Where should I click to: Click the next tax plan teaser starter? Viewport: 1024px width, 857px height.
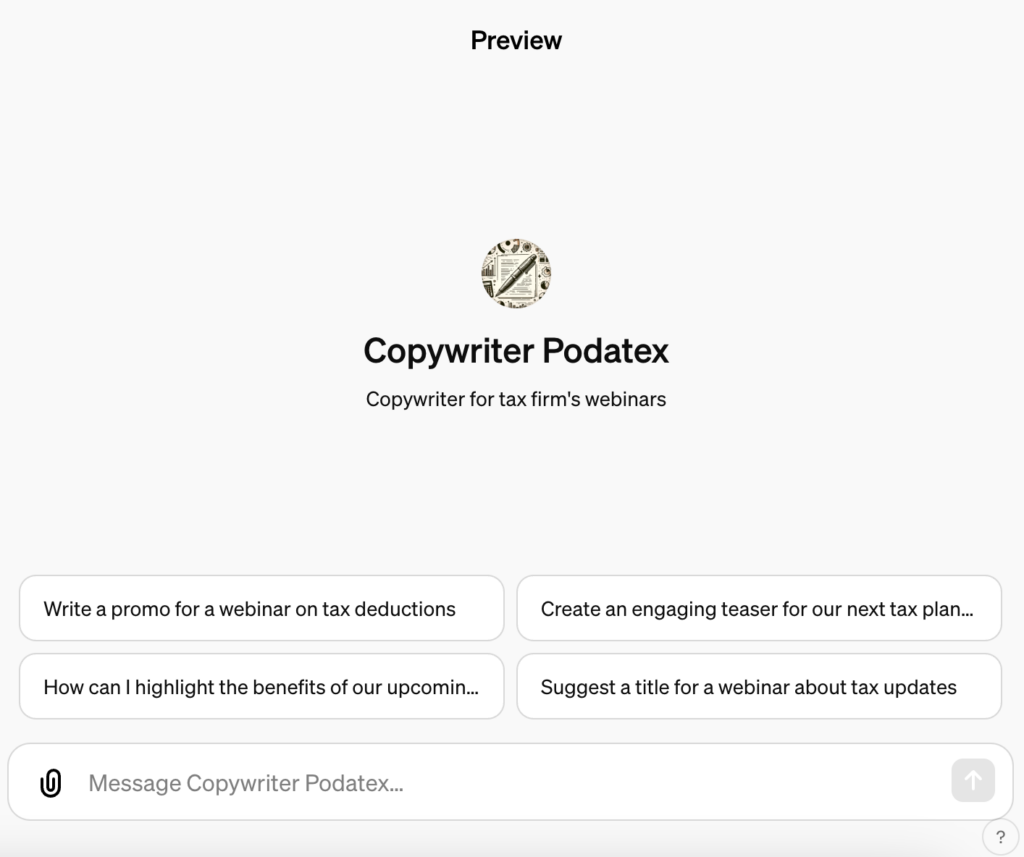point(758,608)
